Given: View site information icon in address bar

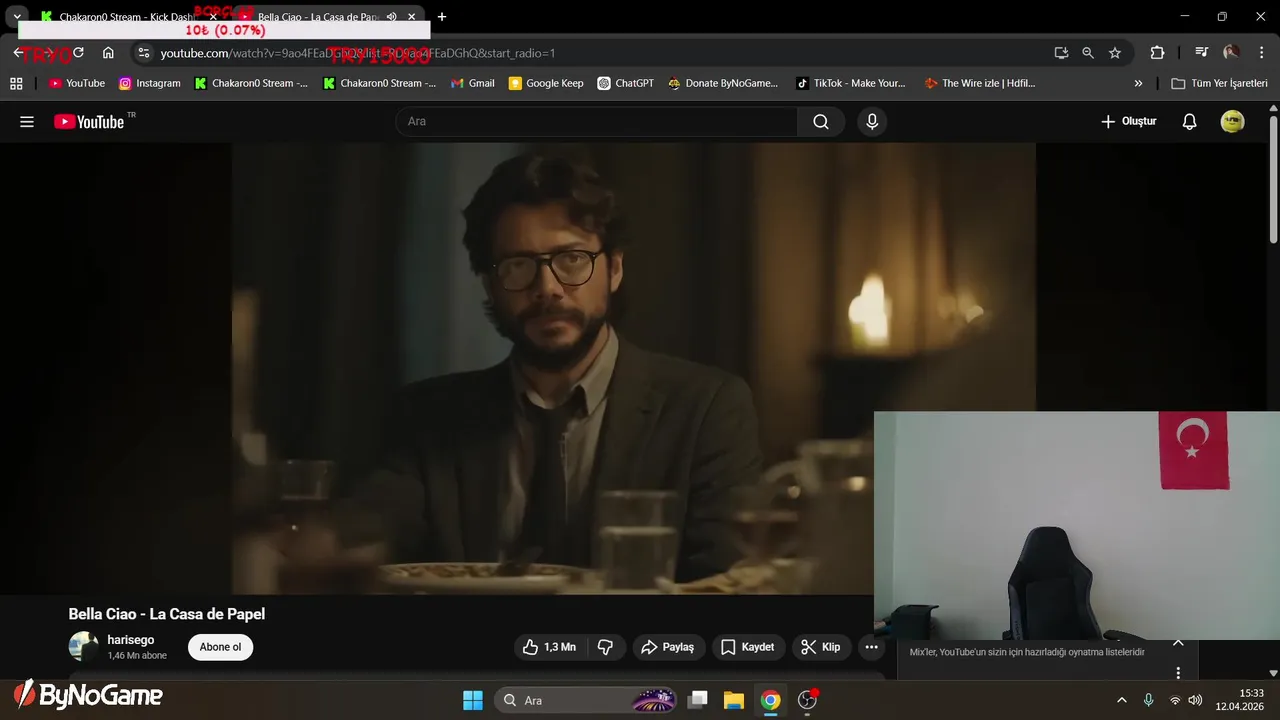Looking at the screenshot, I should 144,53.
